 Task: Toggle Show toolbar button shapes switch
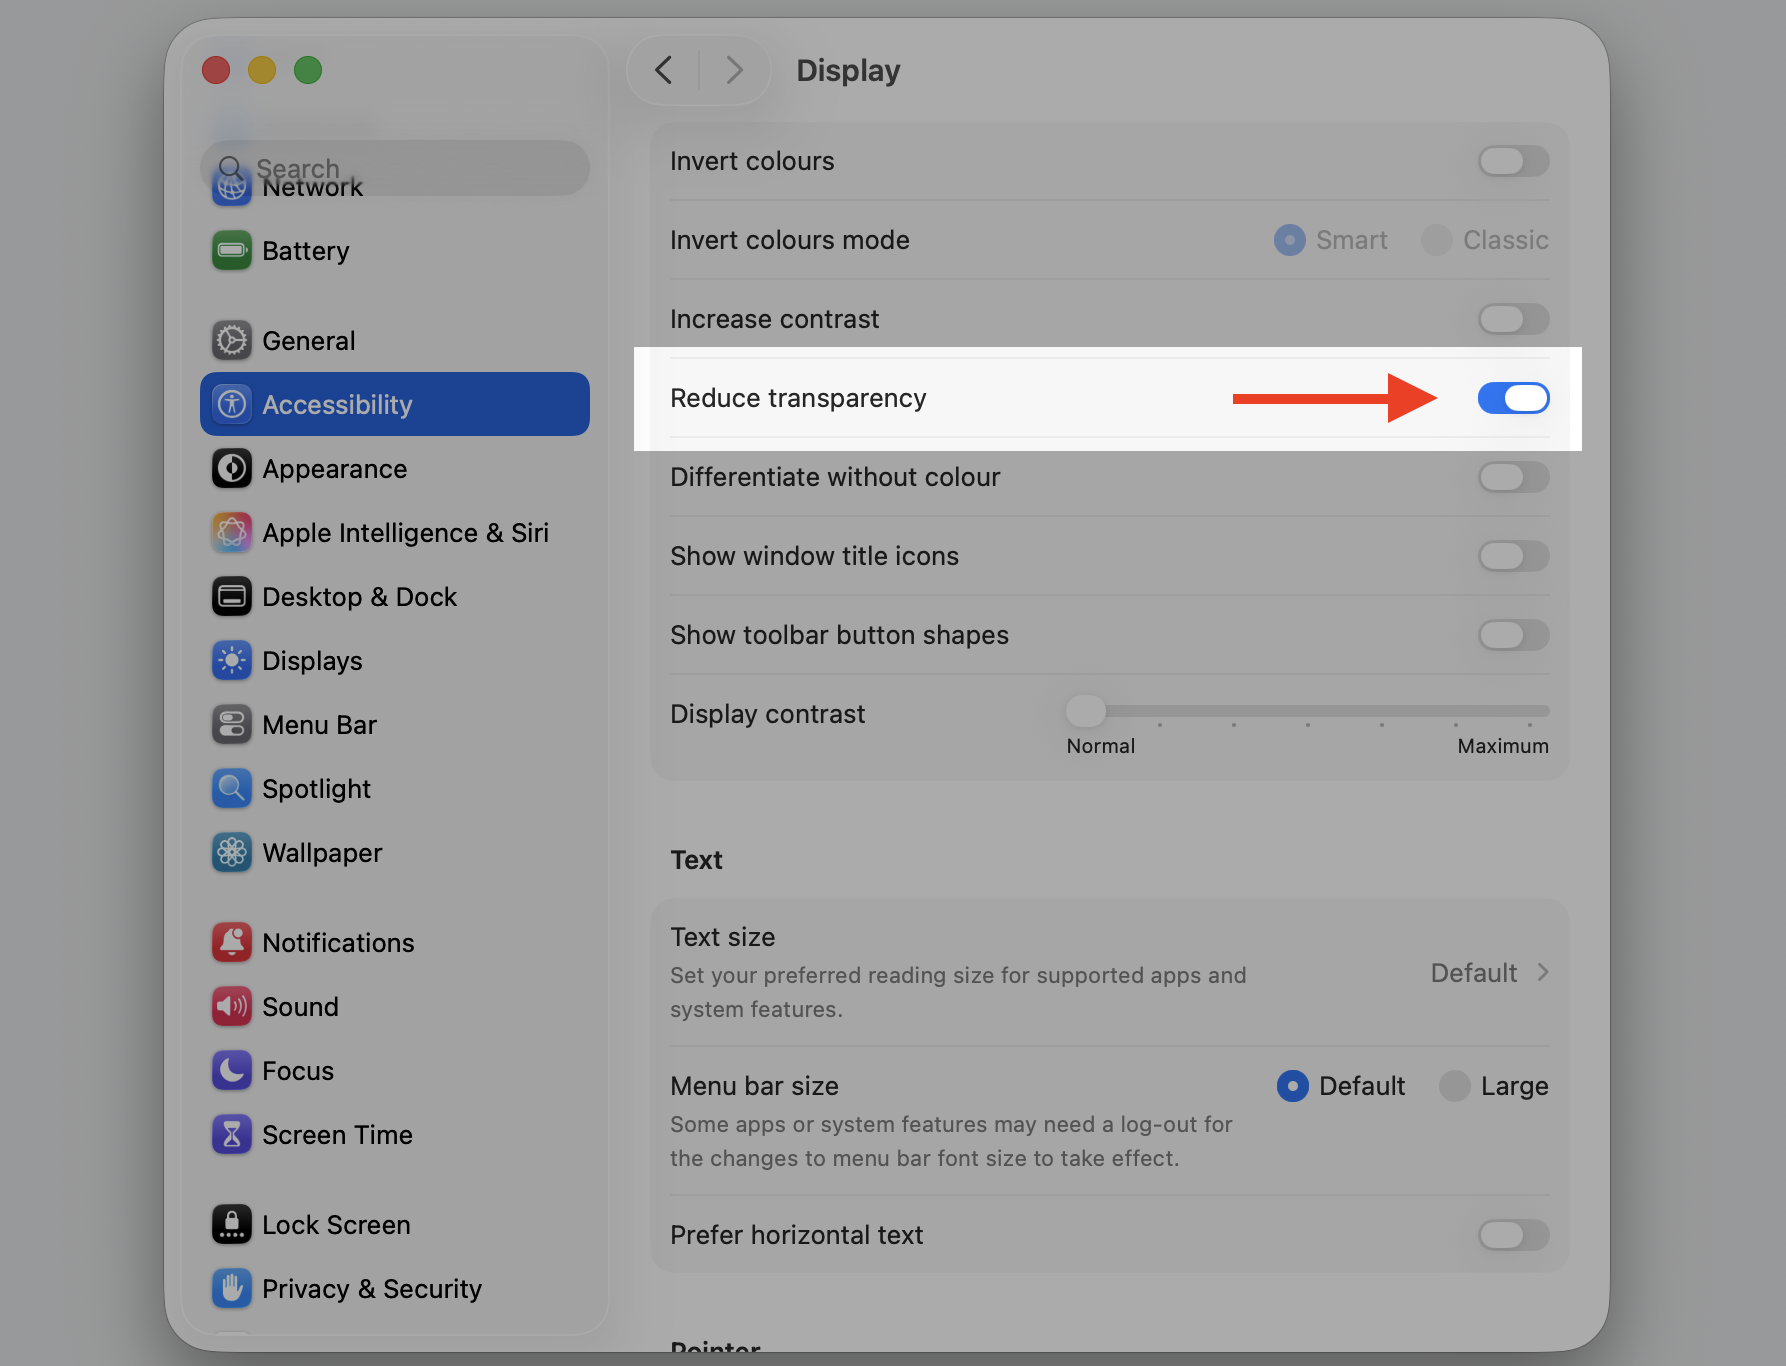(x=1514, y=635)
